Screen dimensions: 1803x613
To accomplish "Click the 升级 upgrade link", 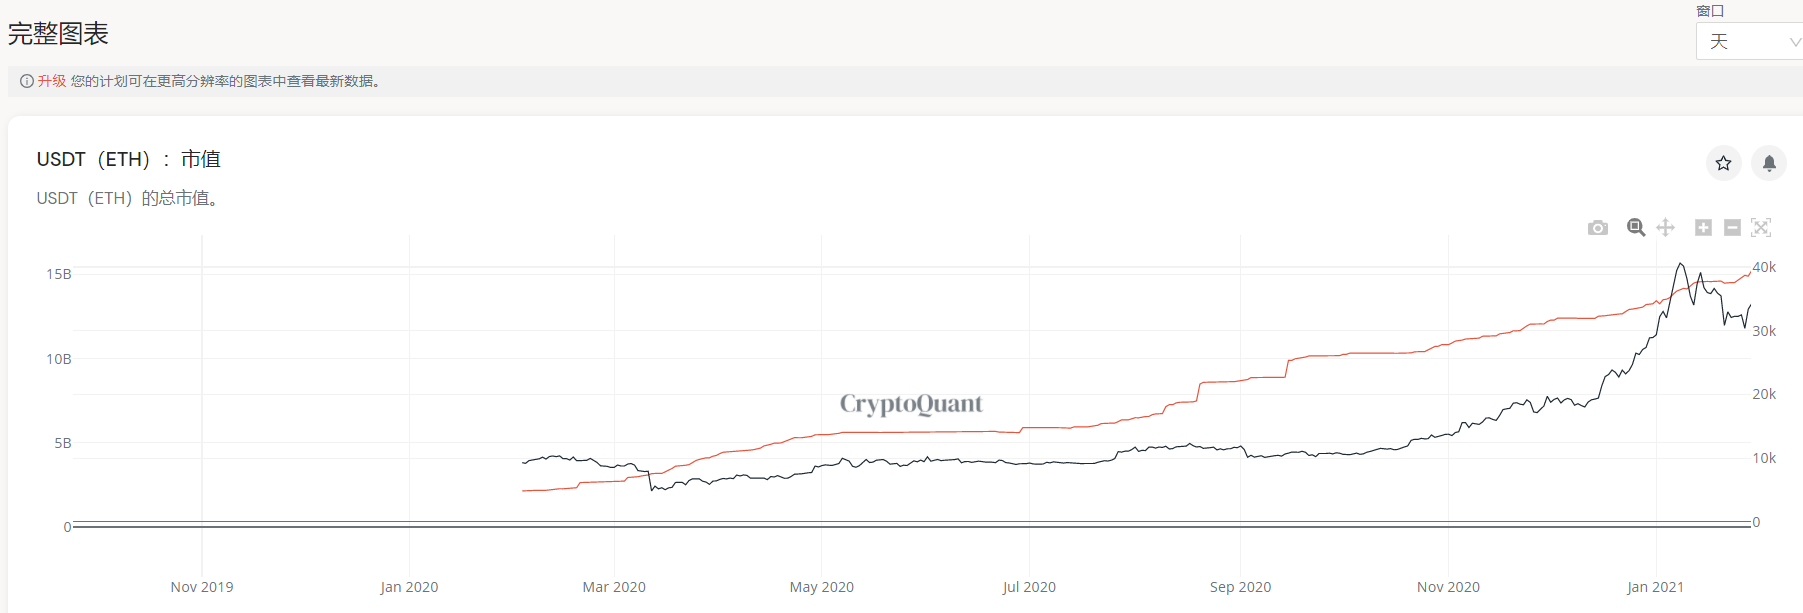I will coord(52,81).
